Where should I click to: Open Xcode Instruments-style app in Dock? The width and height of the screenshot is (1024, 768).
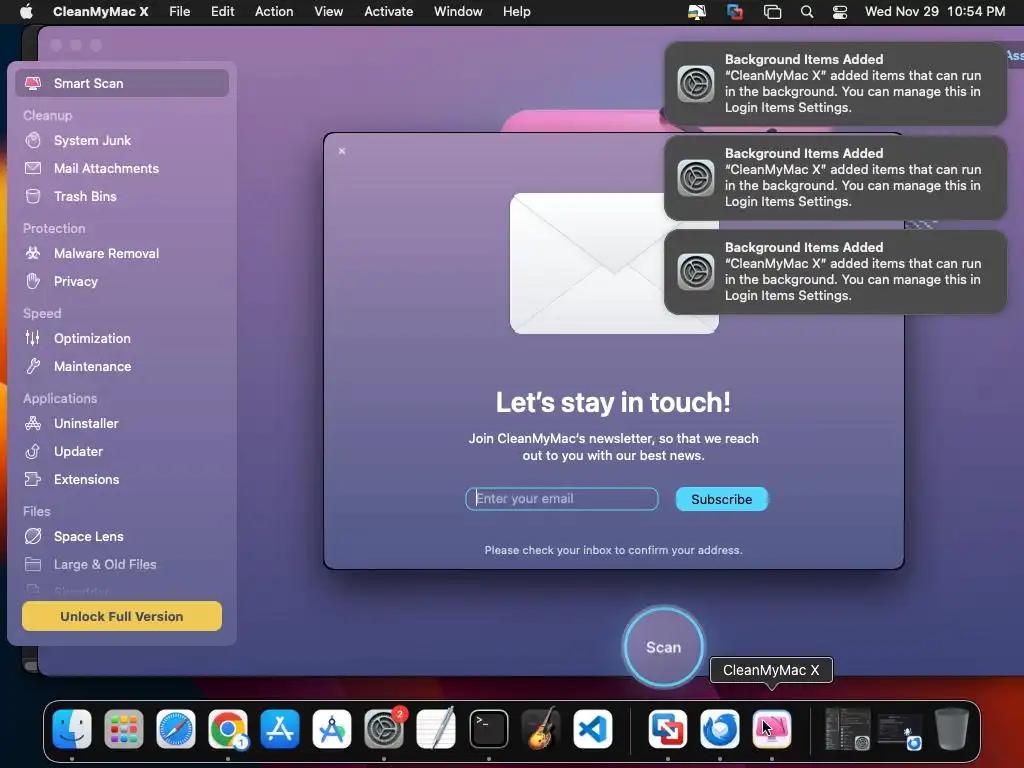coord(332,729)
